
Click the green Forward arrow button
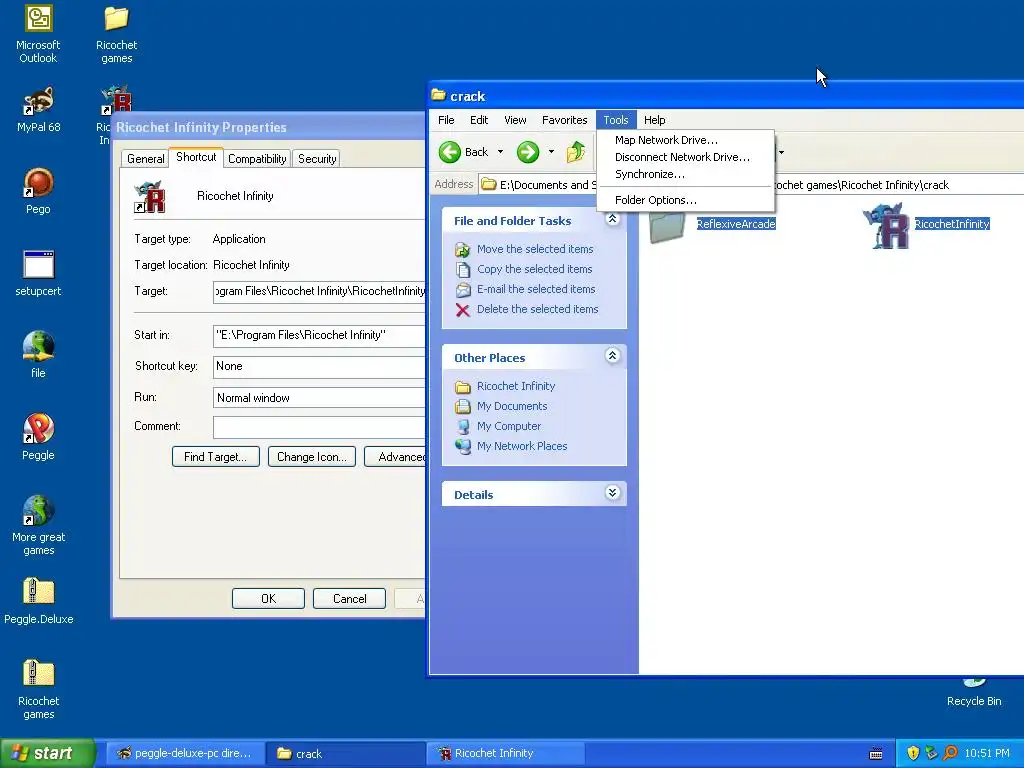point(528,152)
